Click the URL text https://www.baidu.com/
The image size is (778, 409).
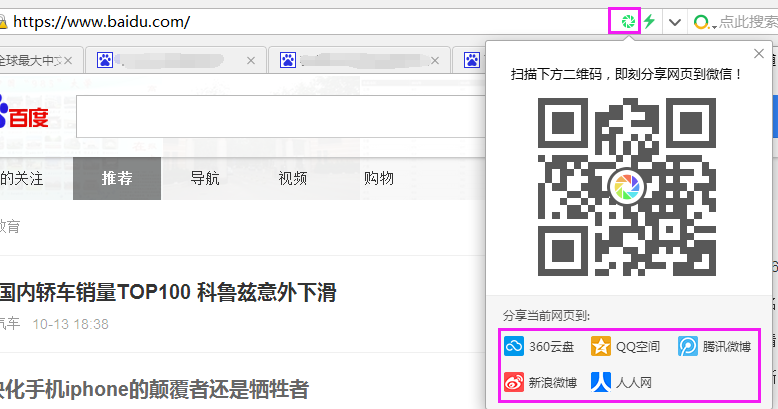coord(102,22)
